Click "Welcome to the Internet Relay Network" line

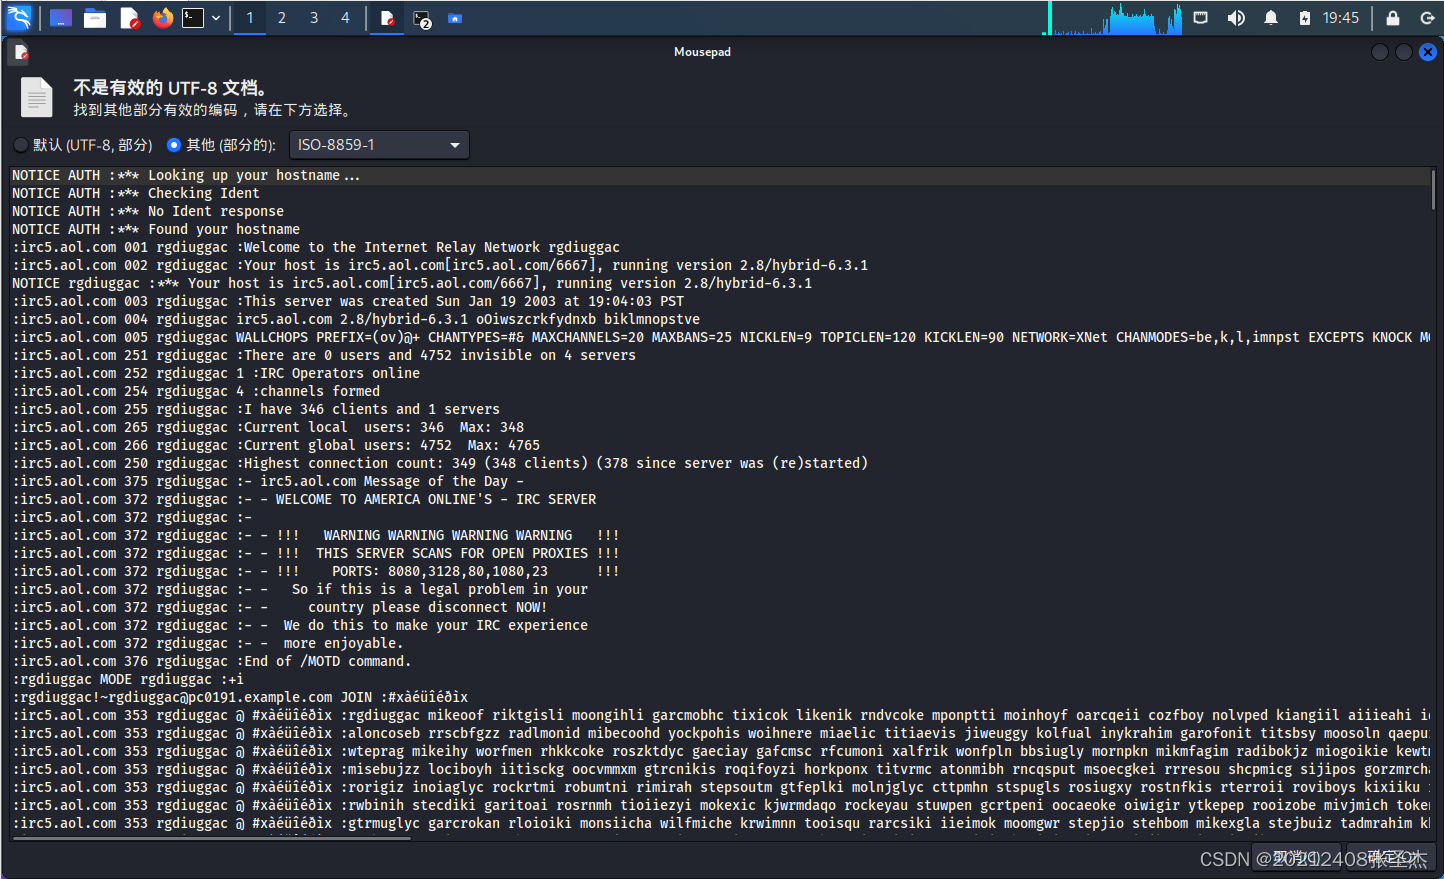click(316, 247)
